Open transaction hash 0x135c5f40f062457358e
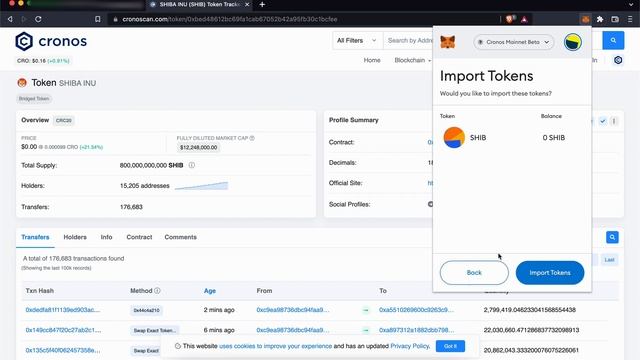Image resolution: width=640 pixels, height=360 pixels. point(62,350)
